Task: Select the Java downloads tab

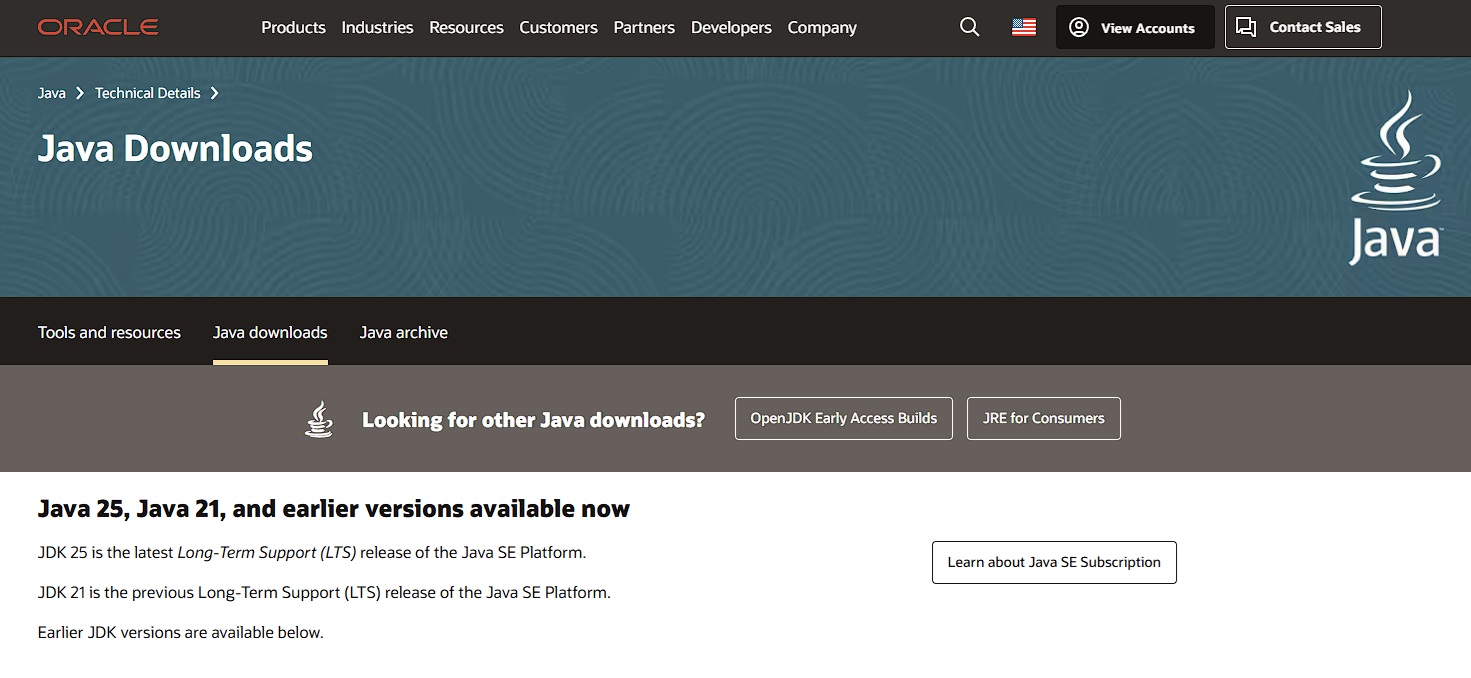Action: 270,332
